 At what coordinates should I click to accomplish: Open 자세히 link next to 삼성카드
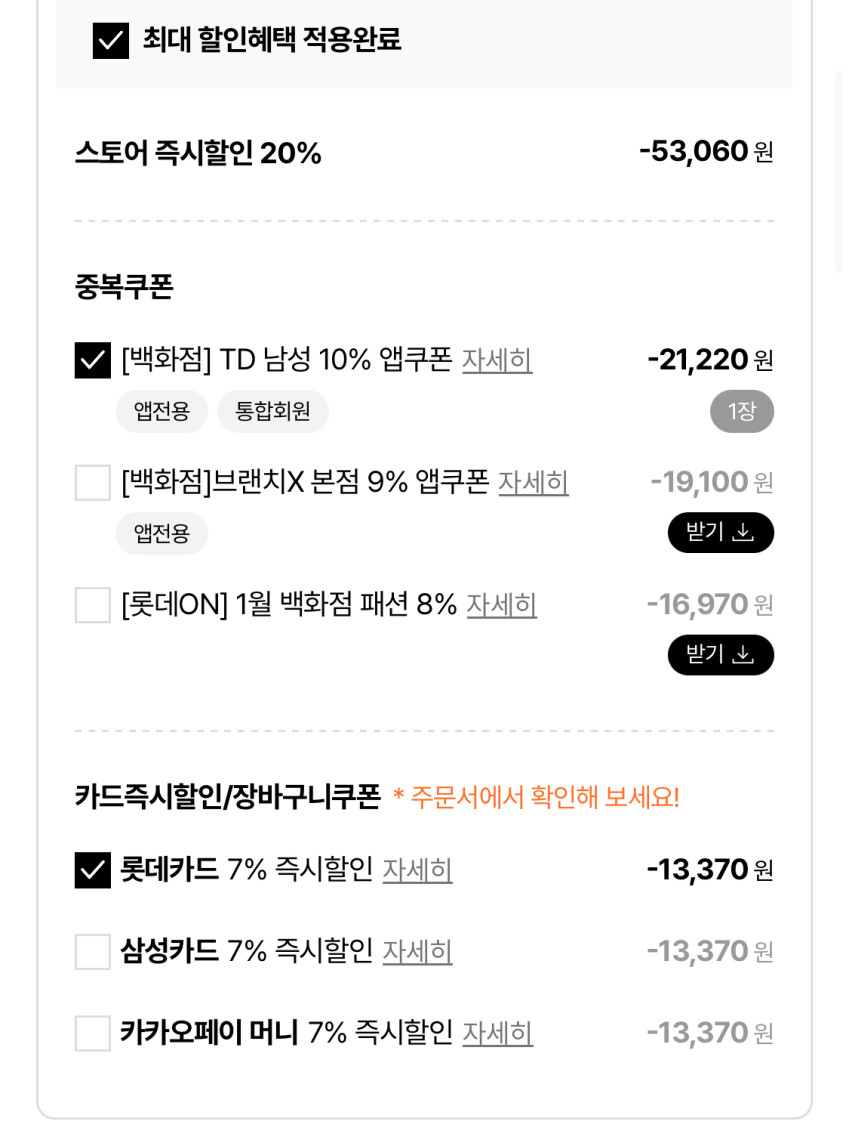coord(418,952)
